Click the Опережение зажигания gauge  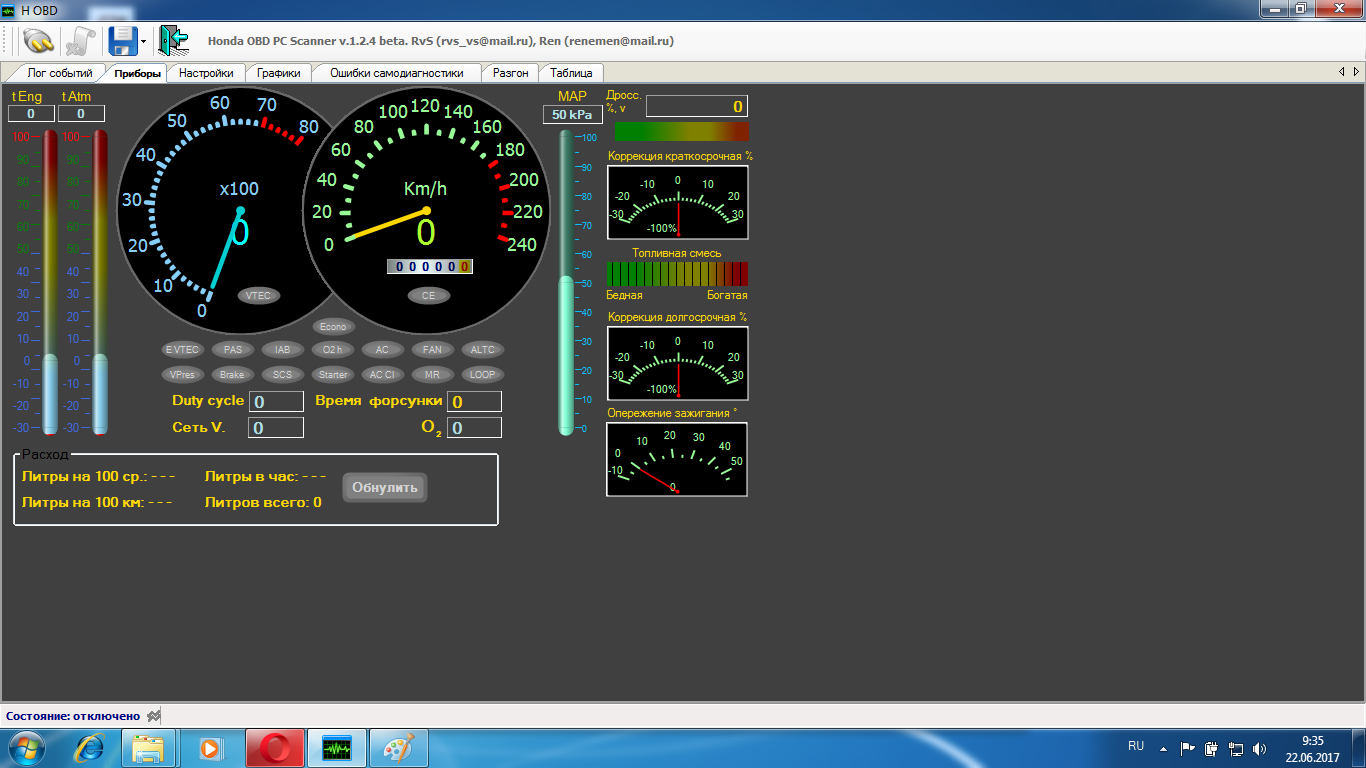(x=677, y=459)
